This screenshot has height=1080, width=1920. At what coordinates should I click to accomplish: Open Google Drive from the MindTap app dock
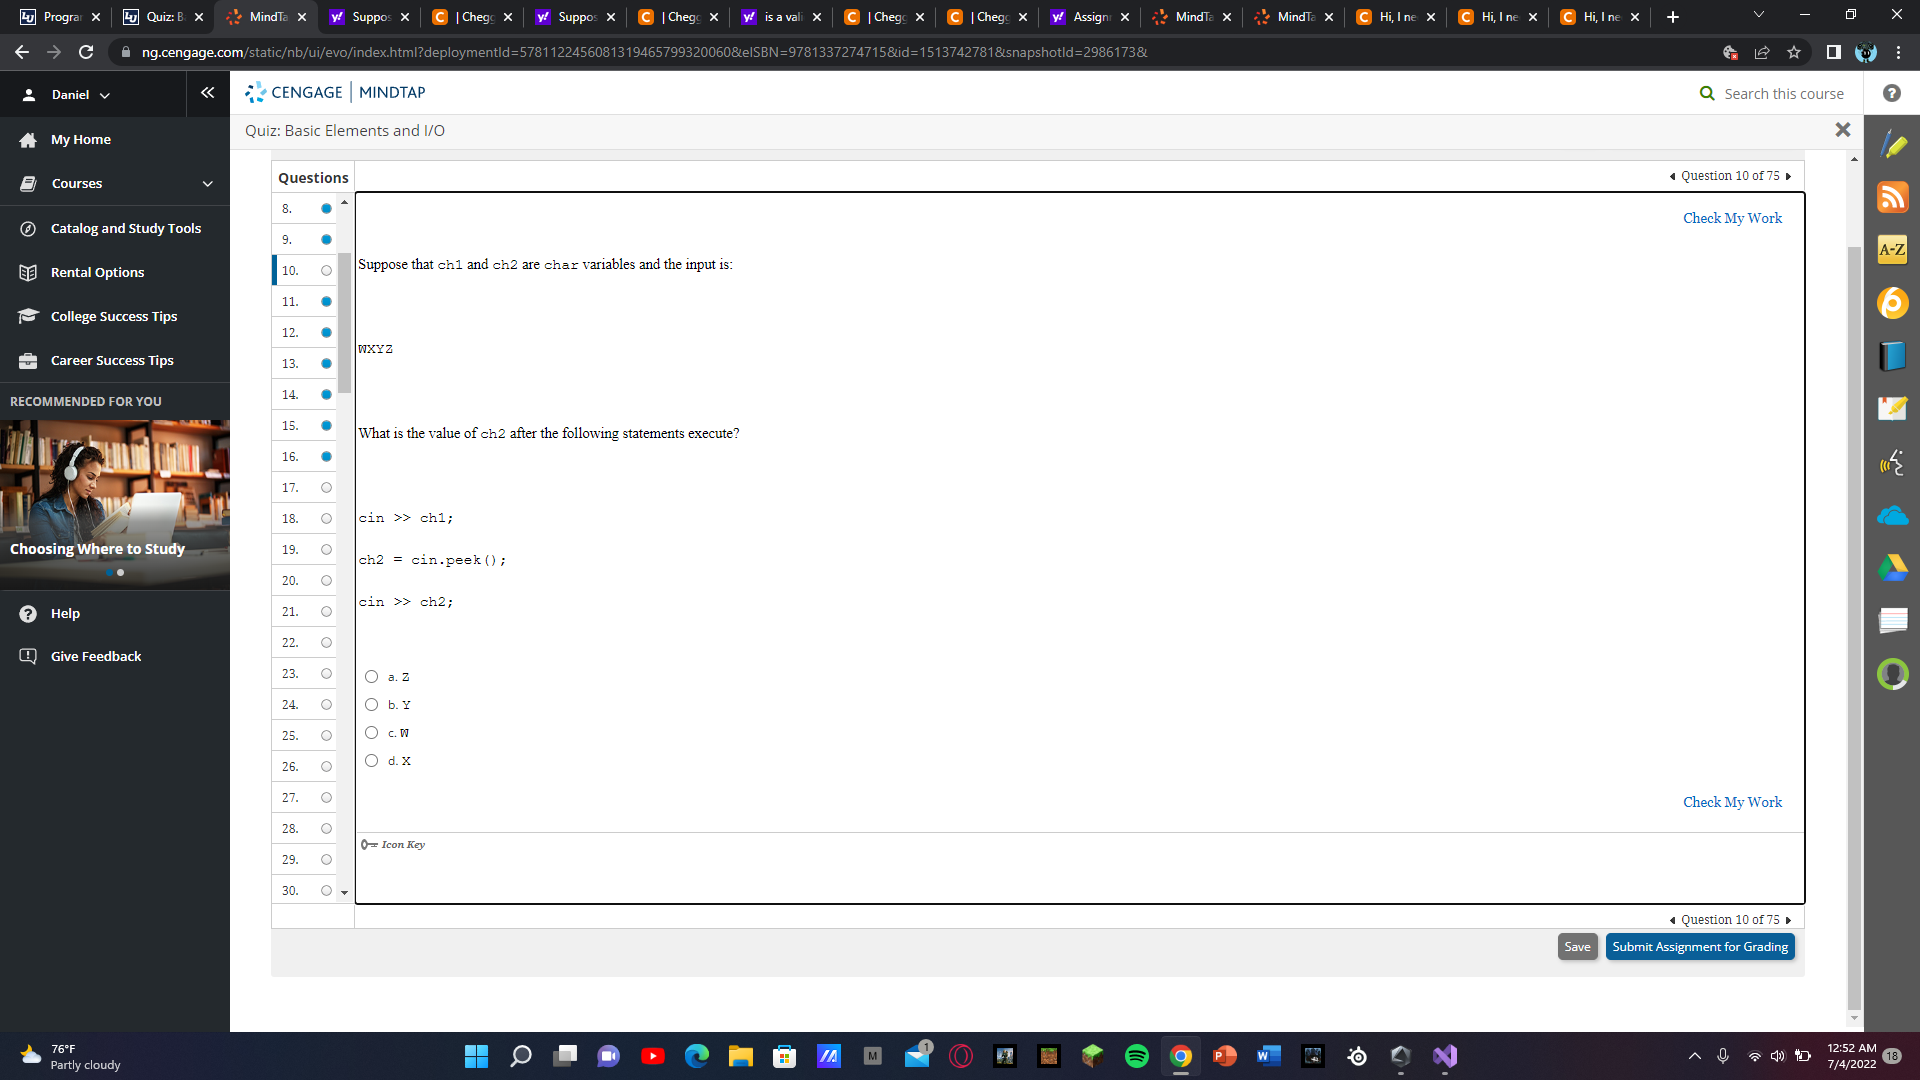pos(1893,568)
